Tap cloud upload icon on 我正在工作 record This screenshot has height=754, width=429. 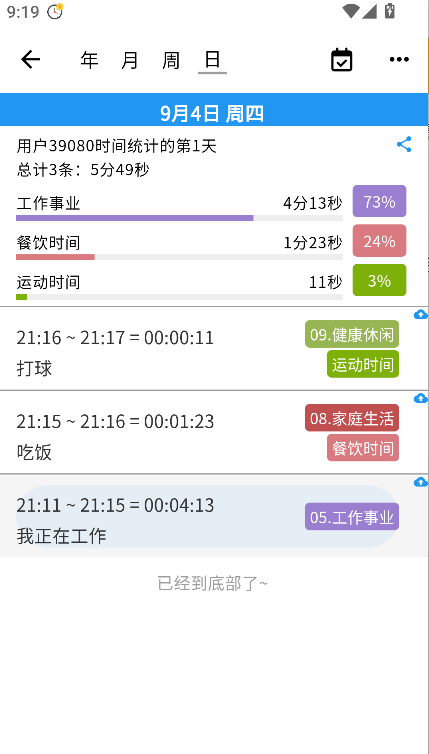420,482
